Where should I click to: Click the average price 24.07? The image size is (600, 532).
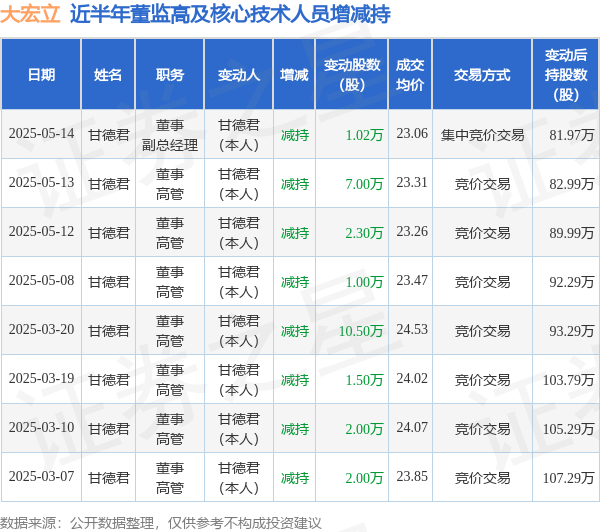pos(412,428)
